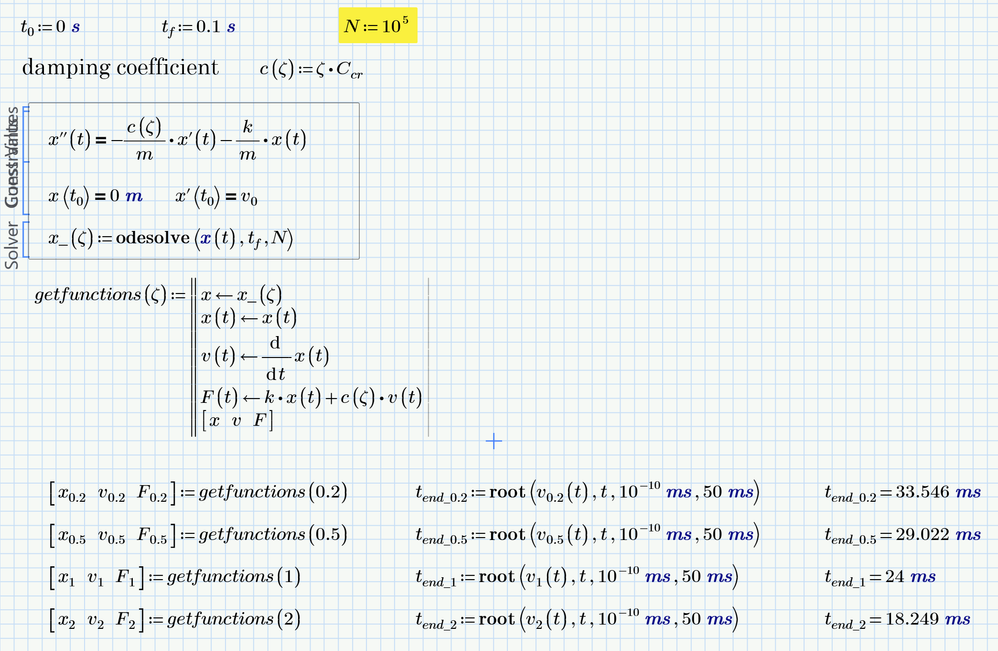Click the F(t) force line in the program
Viewport: 998px width, 651px height.
[312, 397]
